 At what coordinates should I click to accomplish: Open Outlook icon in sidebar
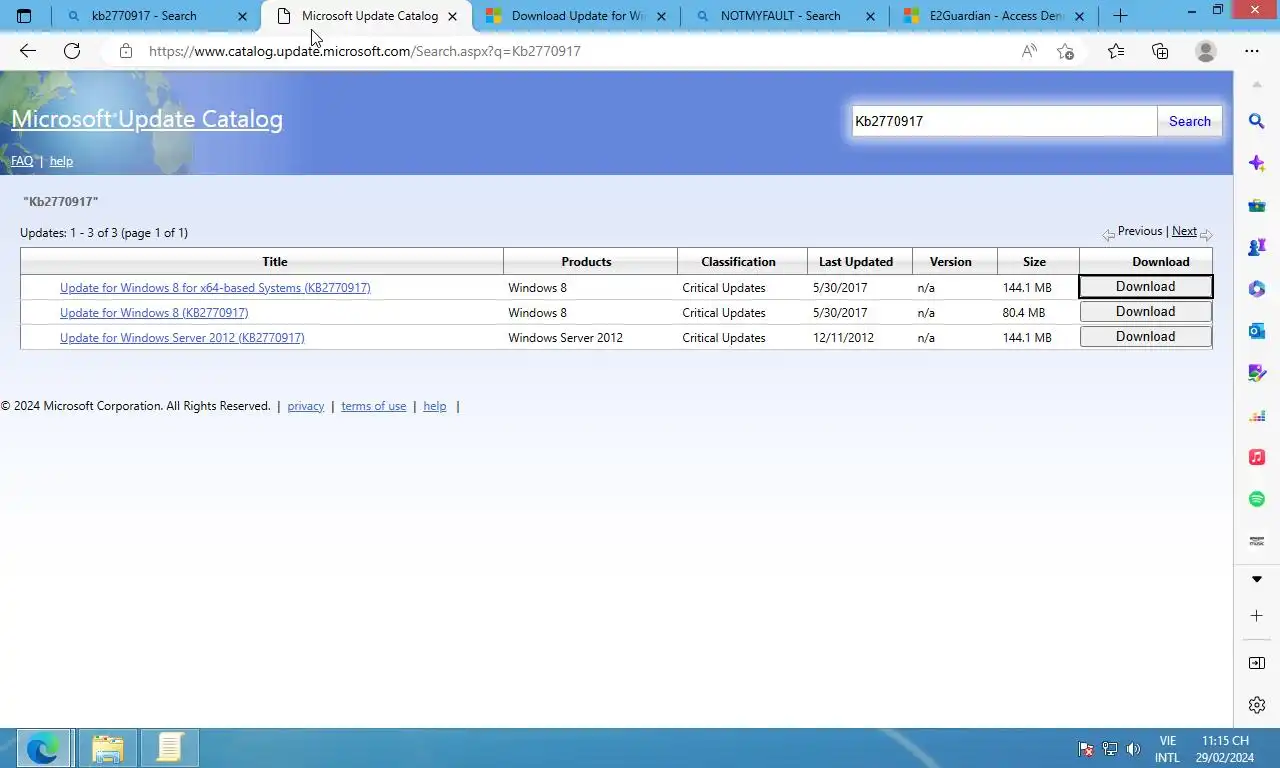coord(1257,331)
